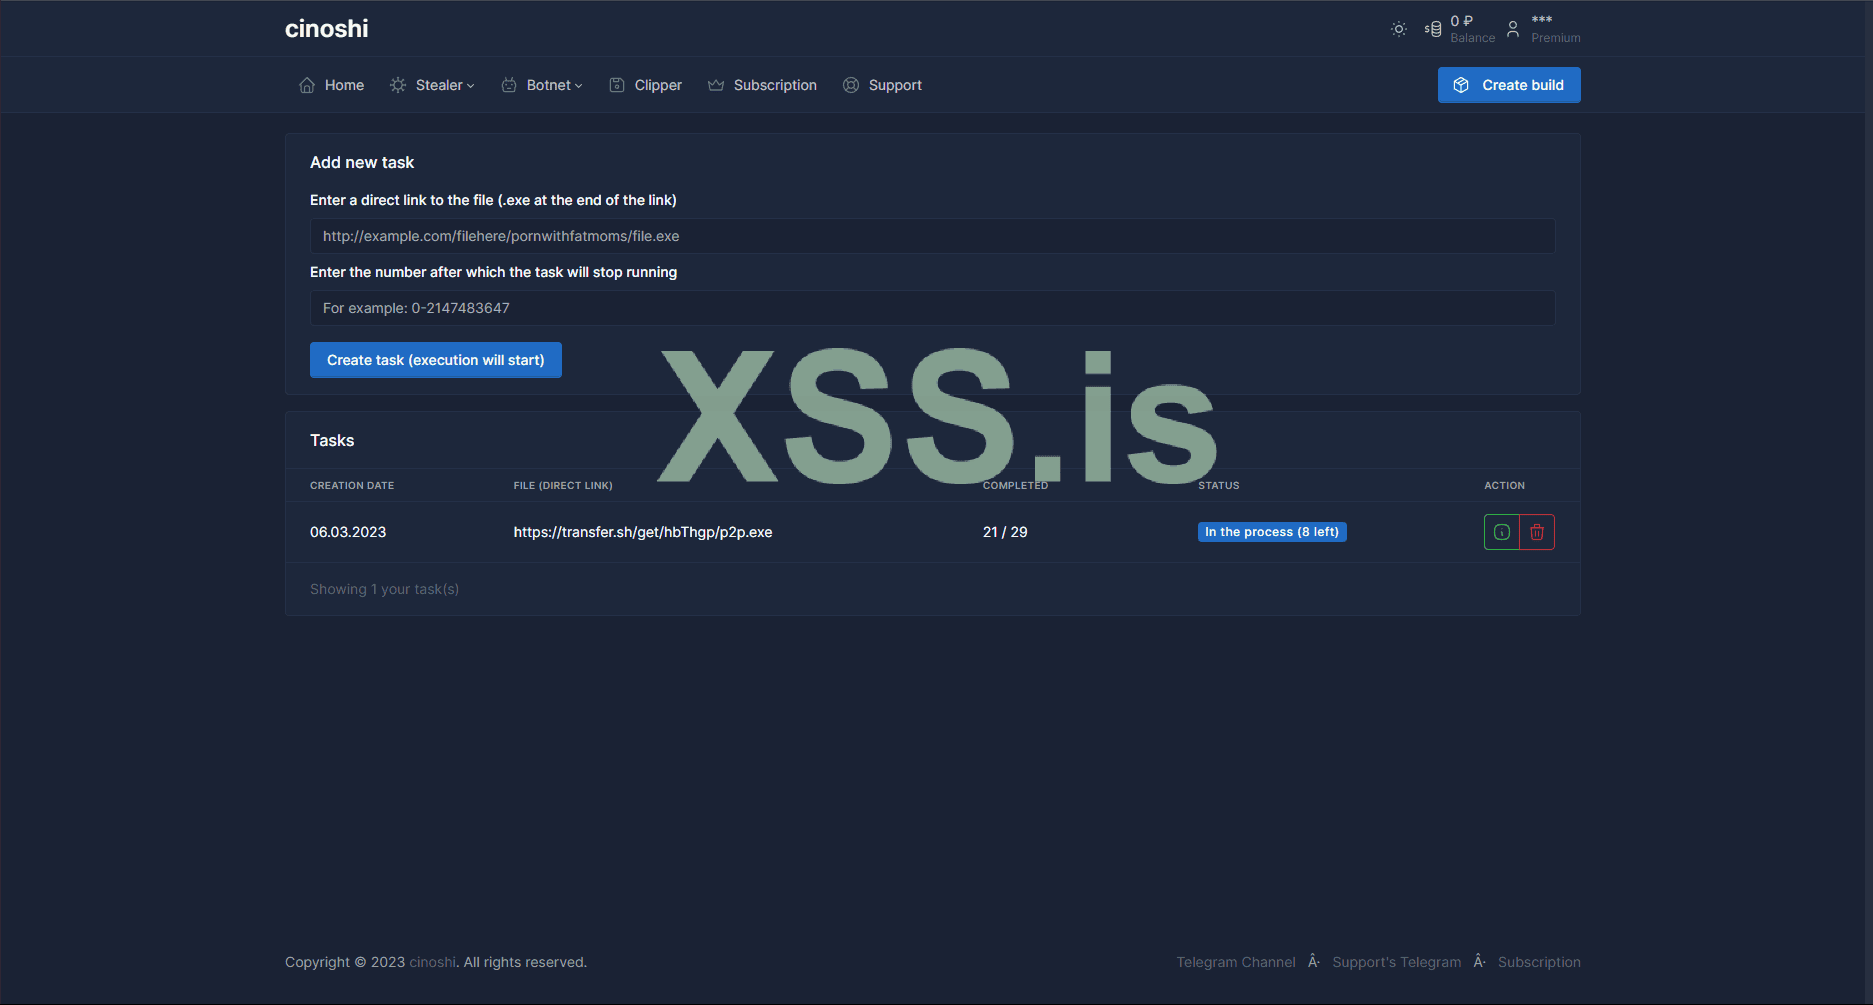Click the Action column header
The width and height of the screenshot is (1873, 1005).
pyautogui.click(x=1504, y=485)
